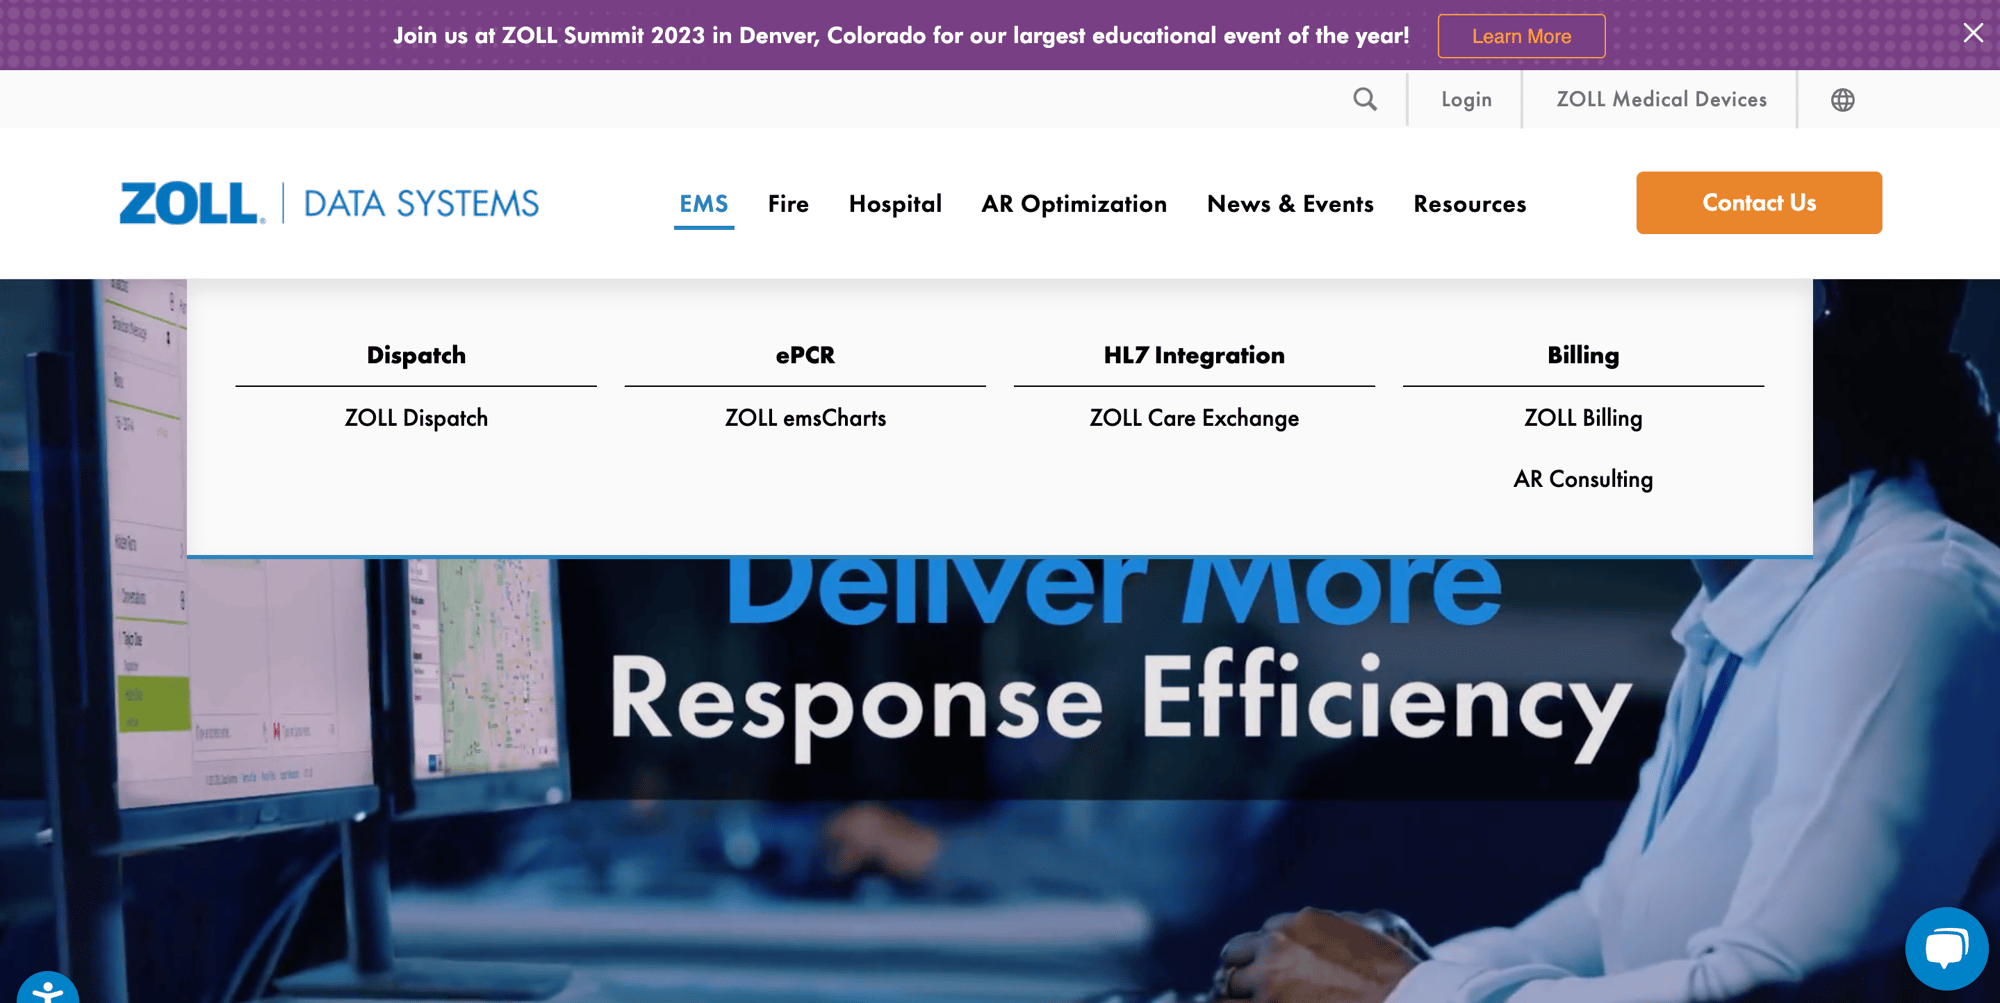Viewport: 2000px width, 1003px height.
Task: Click the ZOLL Summit 2023 banner text
Action: (x=901, y=36)
